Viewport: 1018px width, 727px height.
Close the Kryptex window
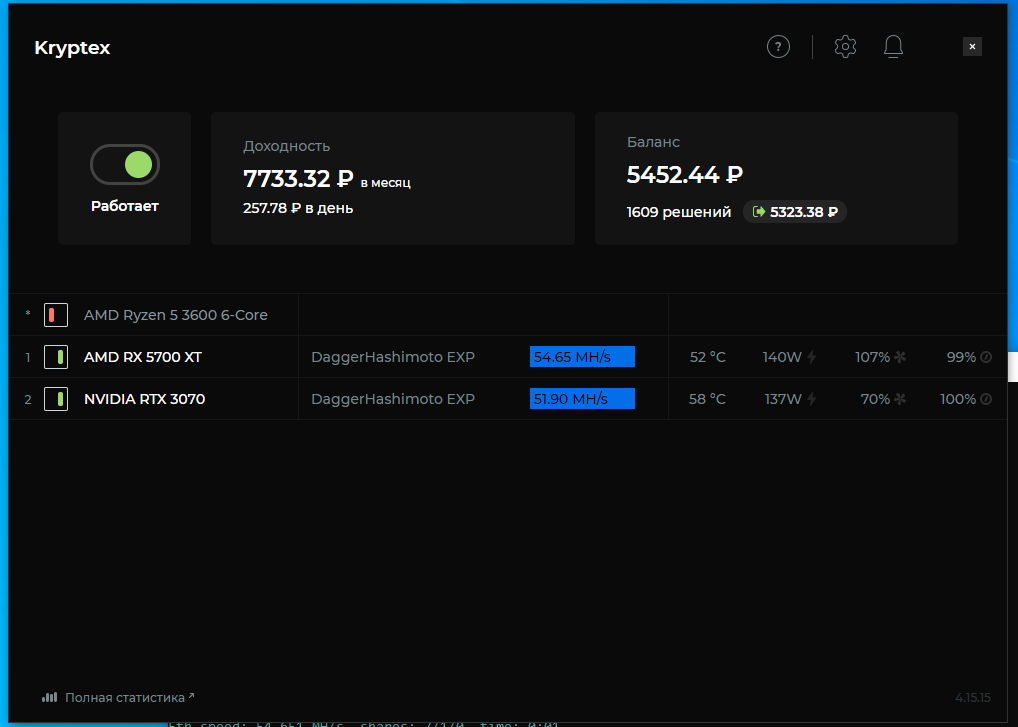click(972, 47)
